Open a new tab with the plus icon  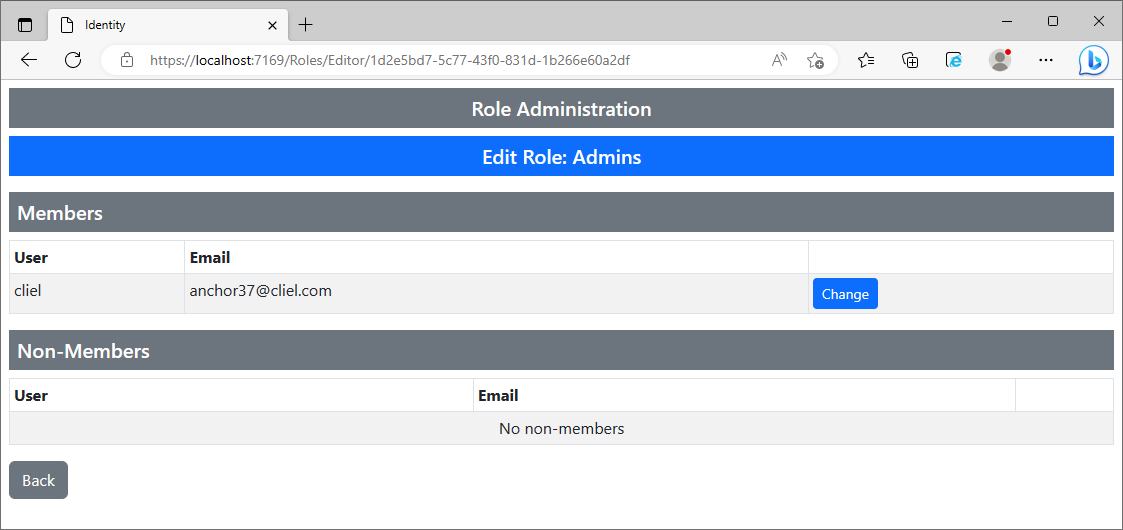click(x=306, y=25)
